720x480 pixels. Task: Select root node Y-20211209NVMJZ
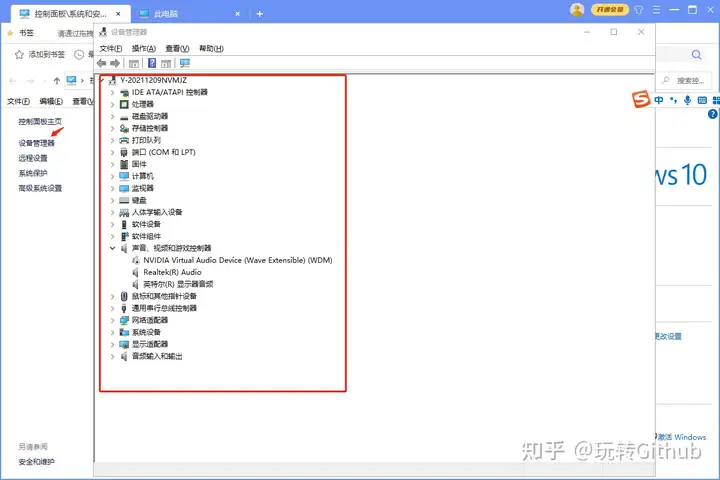(x=153, y=80)
